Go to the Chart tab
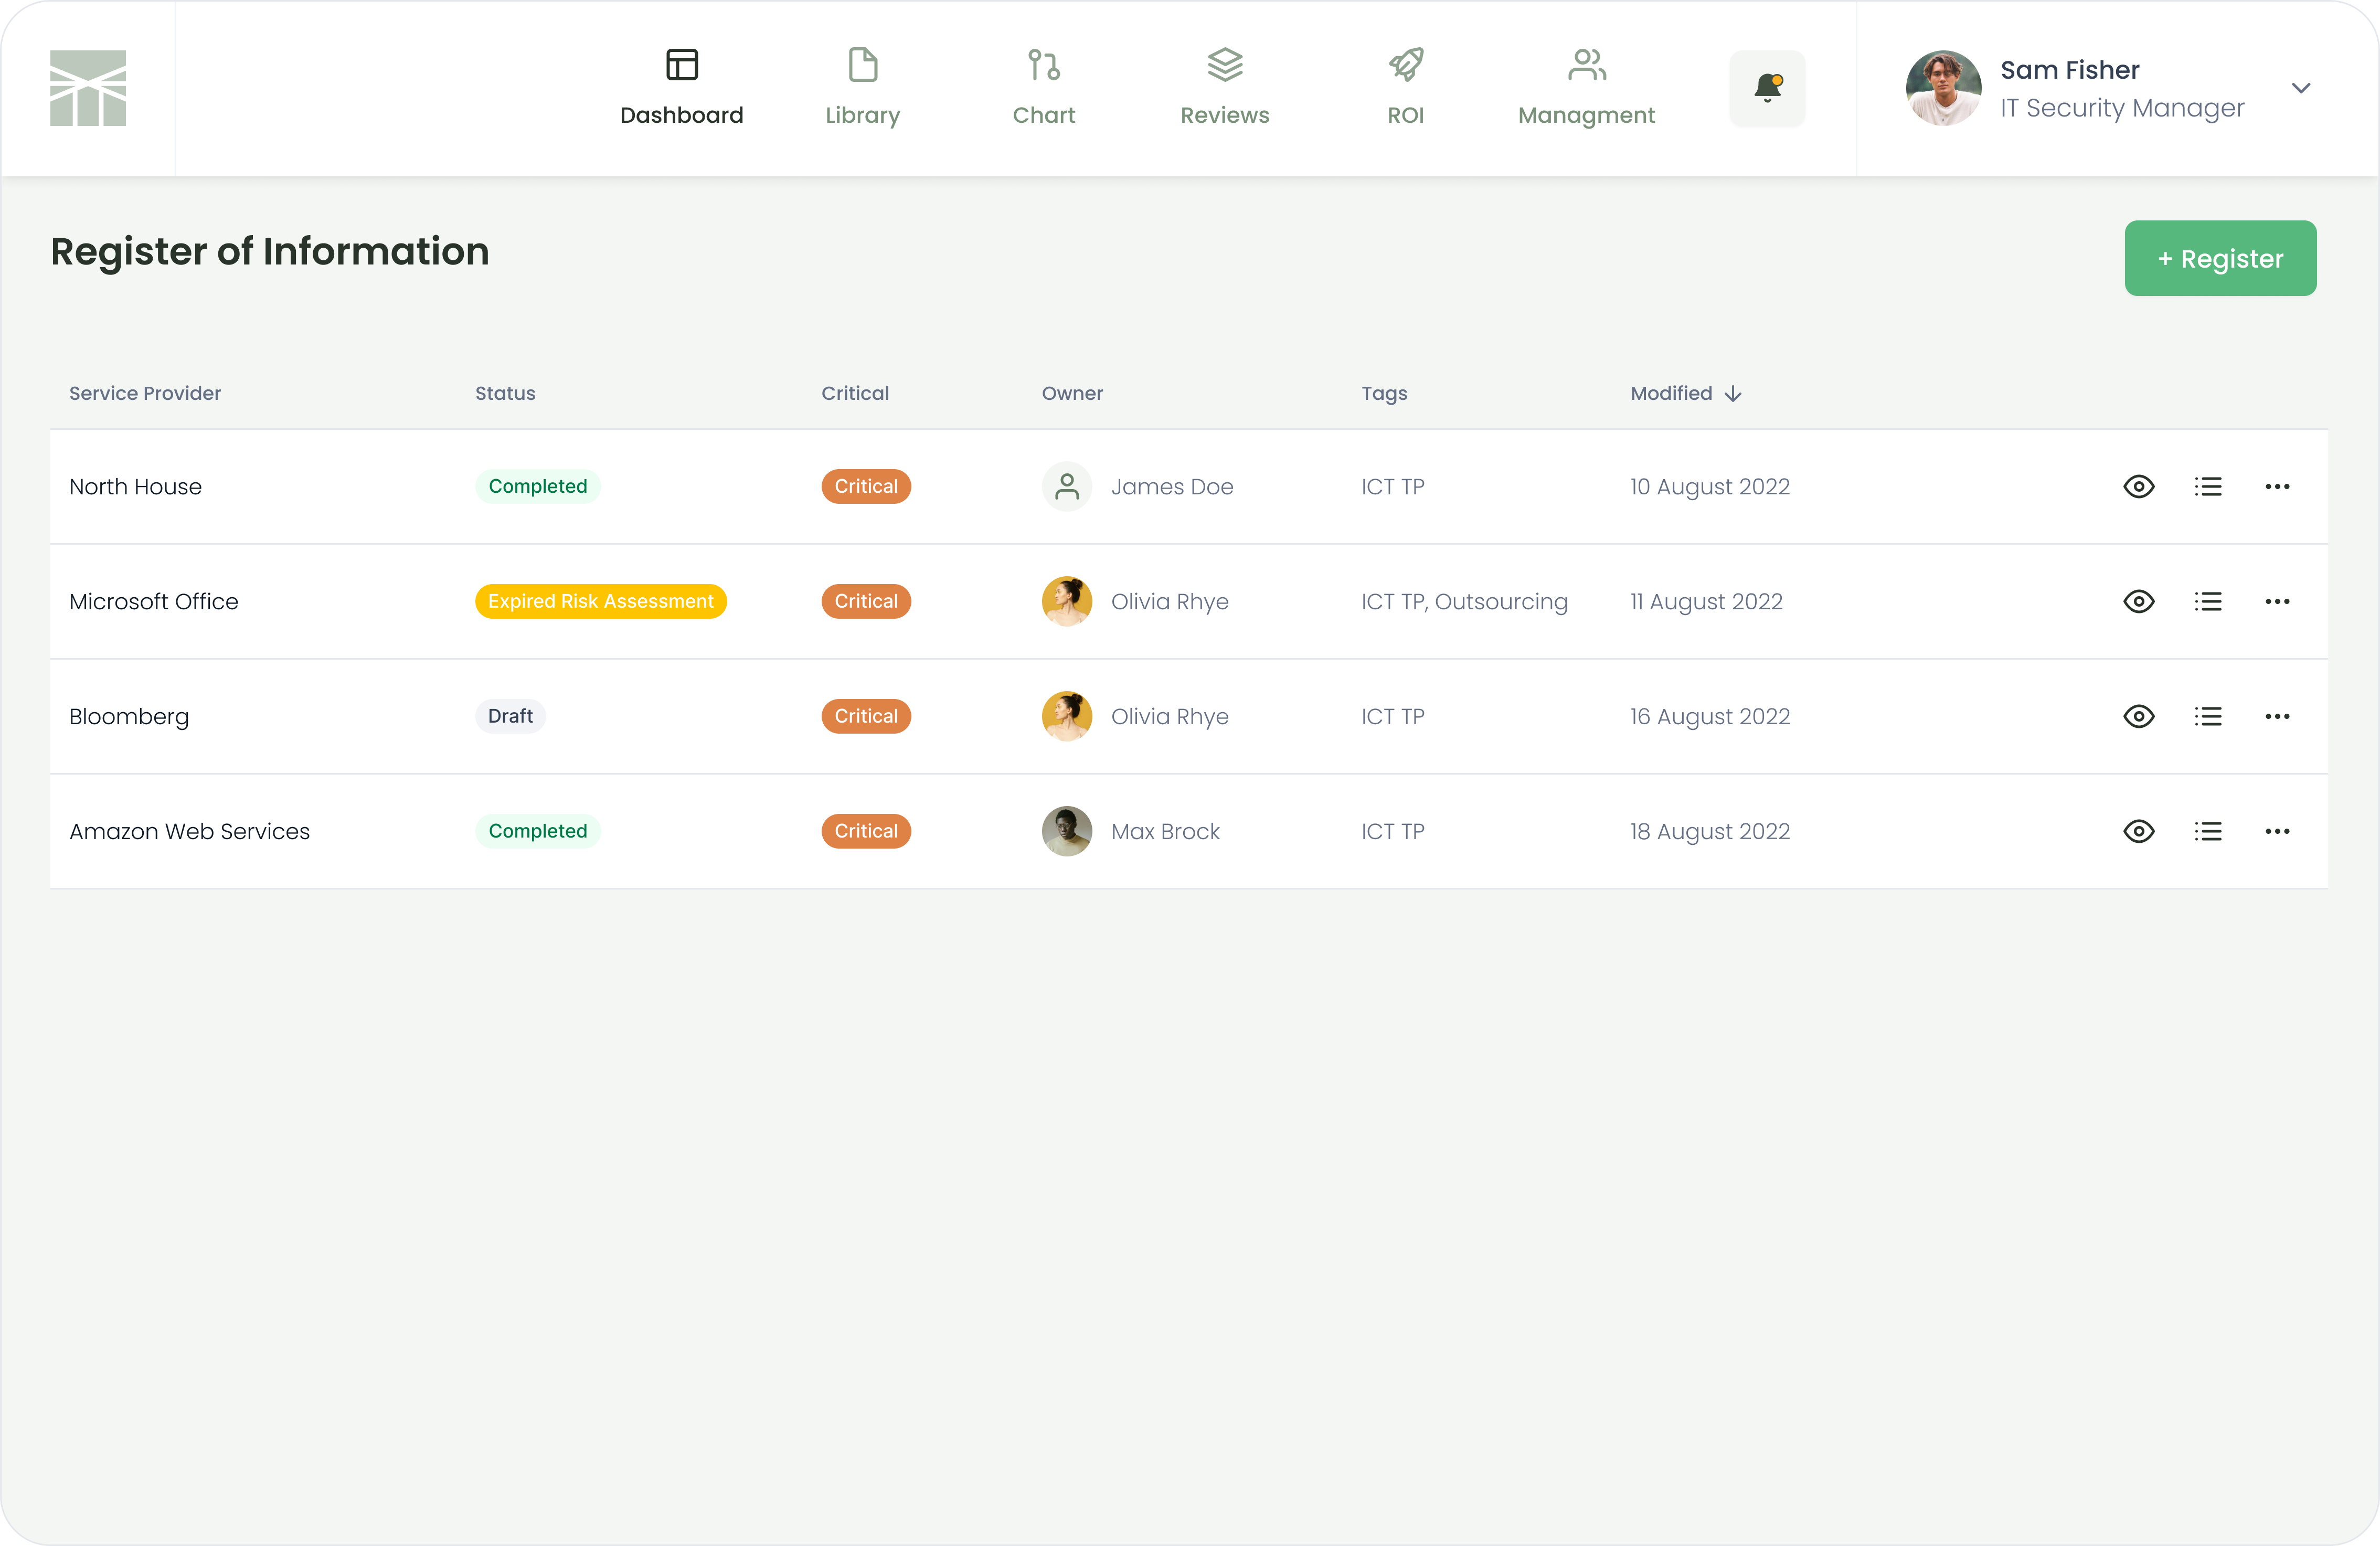The image size is (2380, 1546). (1043, 88)
